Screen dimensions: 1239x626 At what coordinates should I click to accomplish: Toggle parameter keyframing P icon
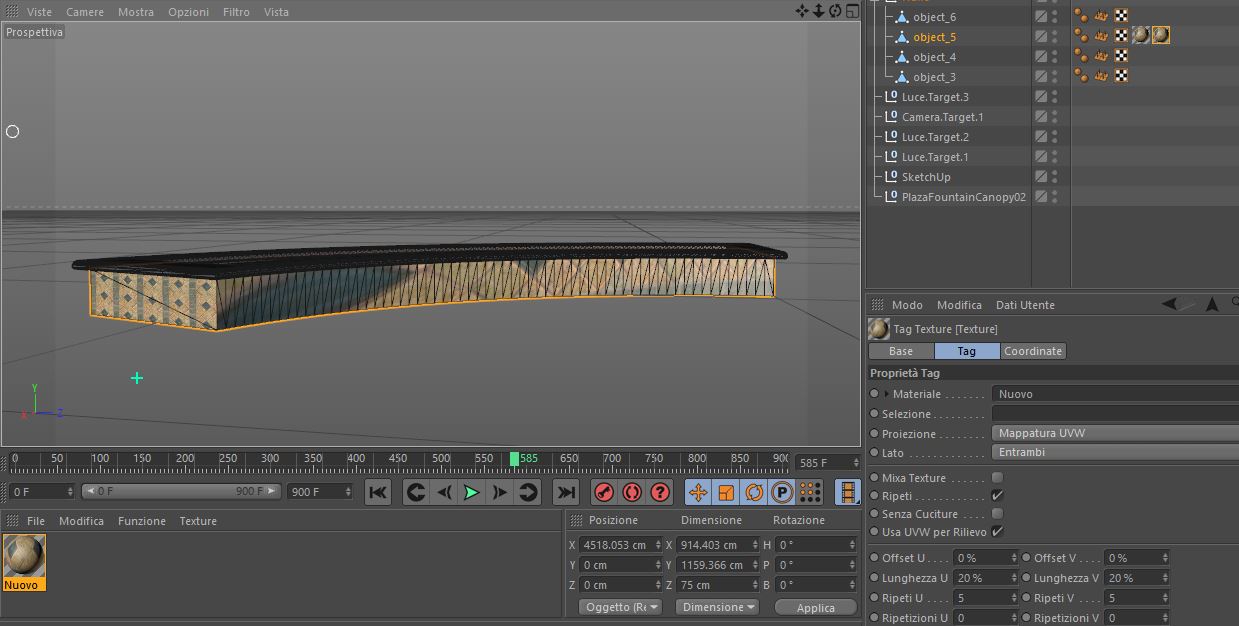(x=782, y=492)
